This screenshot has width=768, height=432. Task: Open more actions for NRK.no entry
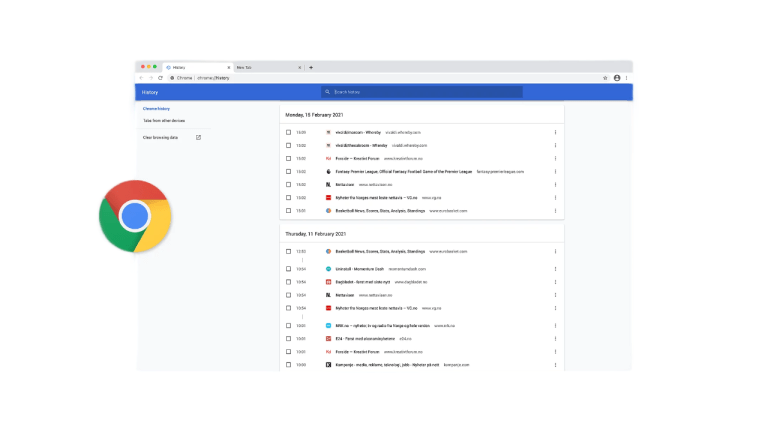click(555, 326)
